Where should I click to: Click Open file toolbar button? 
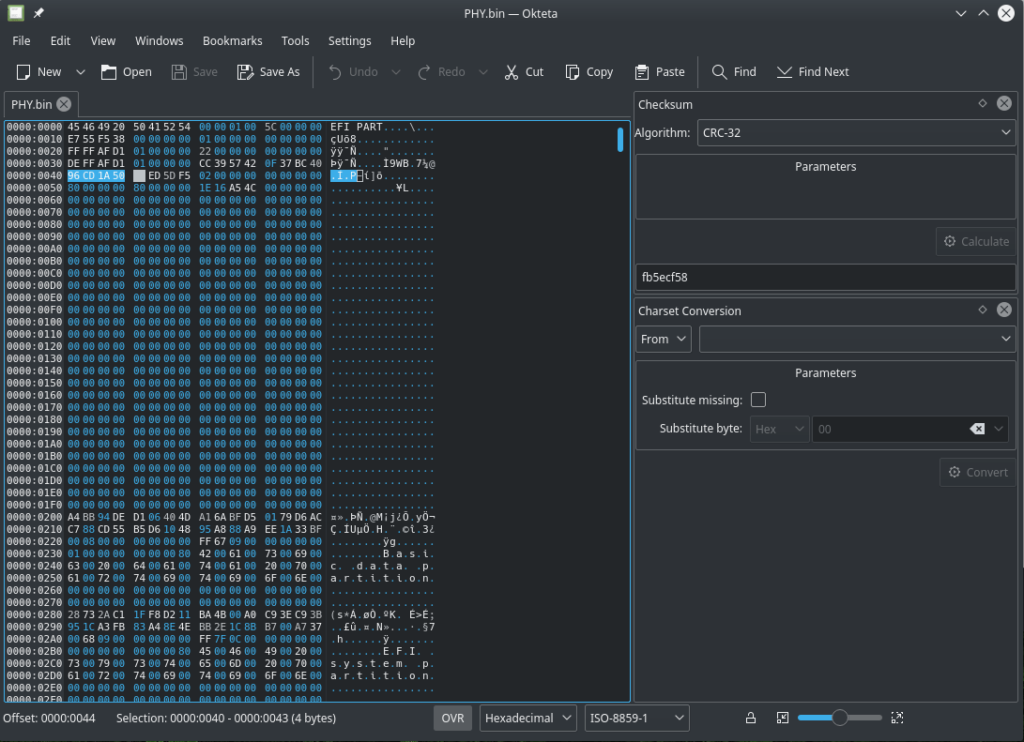(126, 72)
